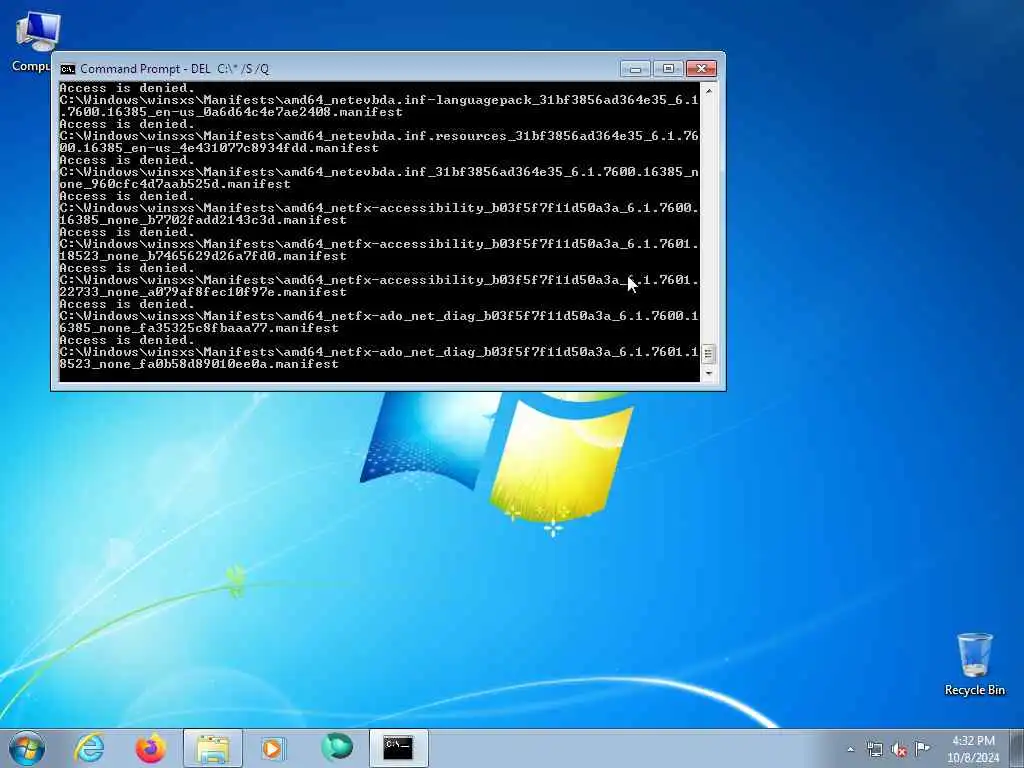
Task: Click the Show desktop button
Action: (x=1017, y=748)
